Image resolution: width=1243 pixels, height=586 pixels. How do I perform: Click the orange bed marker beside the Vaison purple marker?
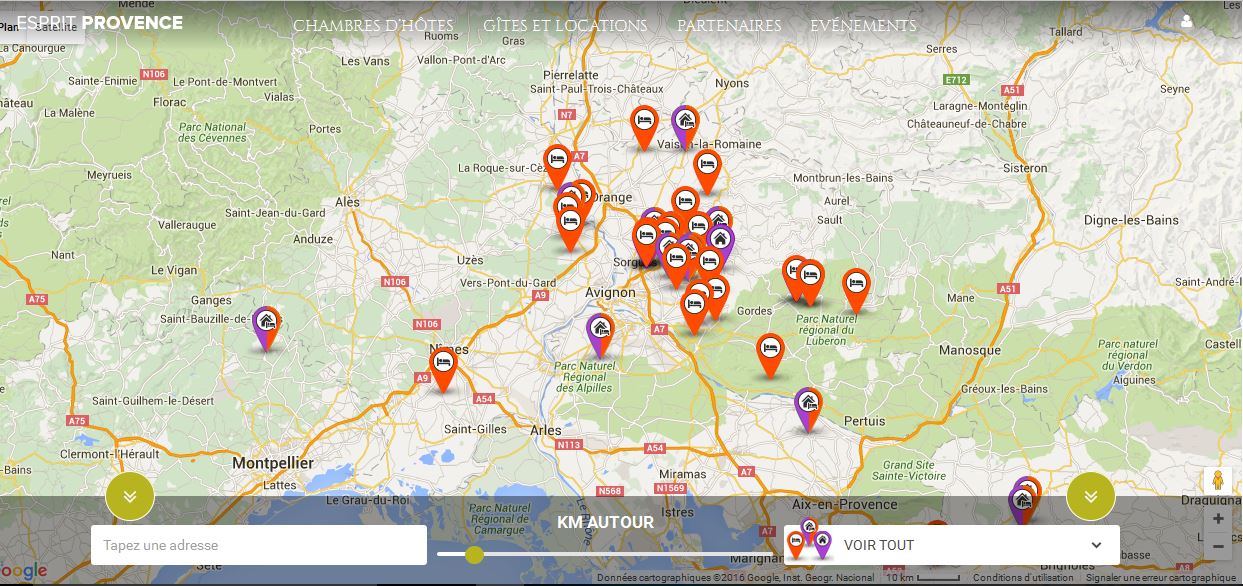645,127
